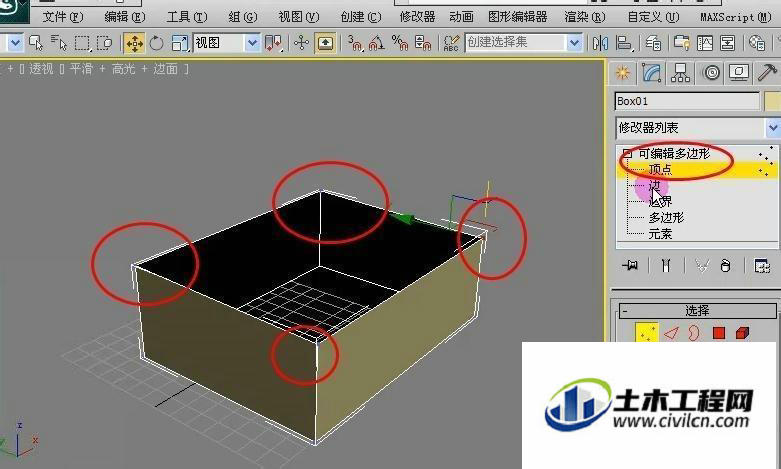Expand the 创建选择集 dropdown arrow
The height and width of the screenshot is (469, 781).
tap(574, 43)
